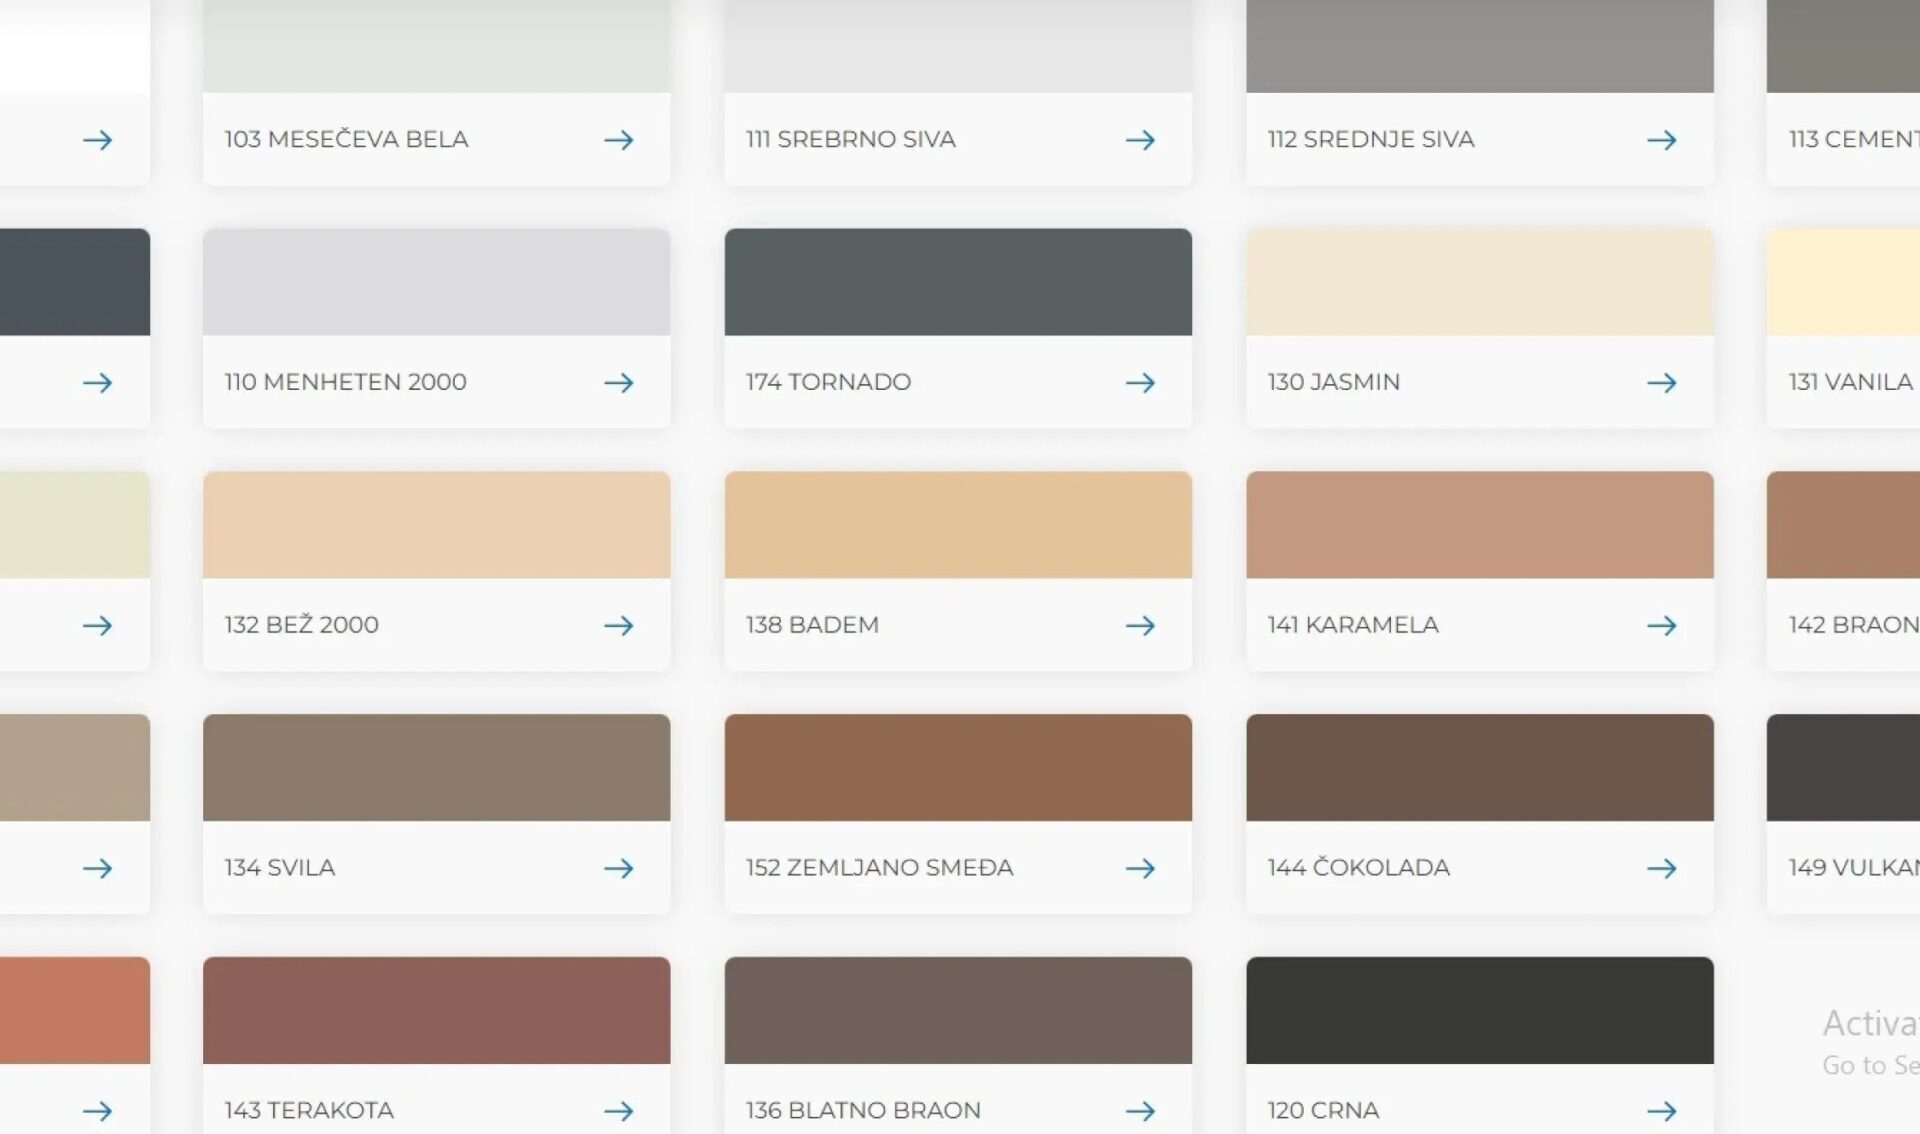This screenshot has height=1134, width=1920.
Task: Select the 141 KARAMELA color swatch
Action: [x=1479, y=525]
